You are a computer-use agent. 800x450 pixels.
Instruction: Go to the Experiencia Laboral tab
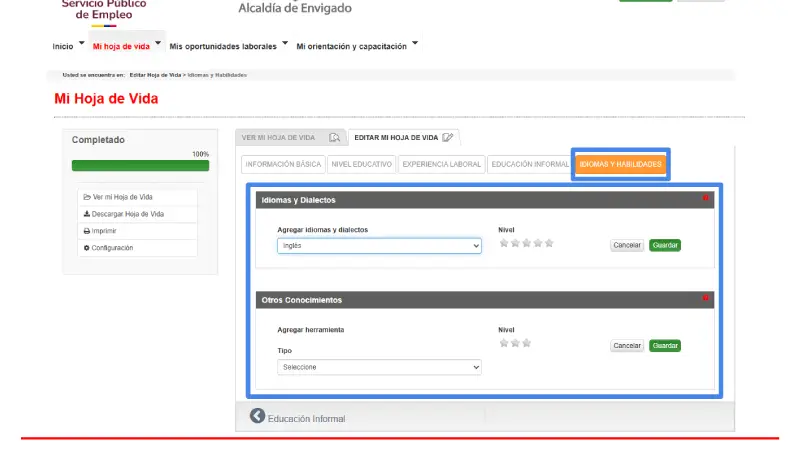[x=441, y=164]
